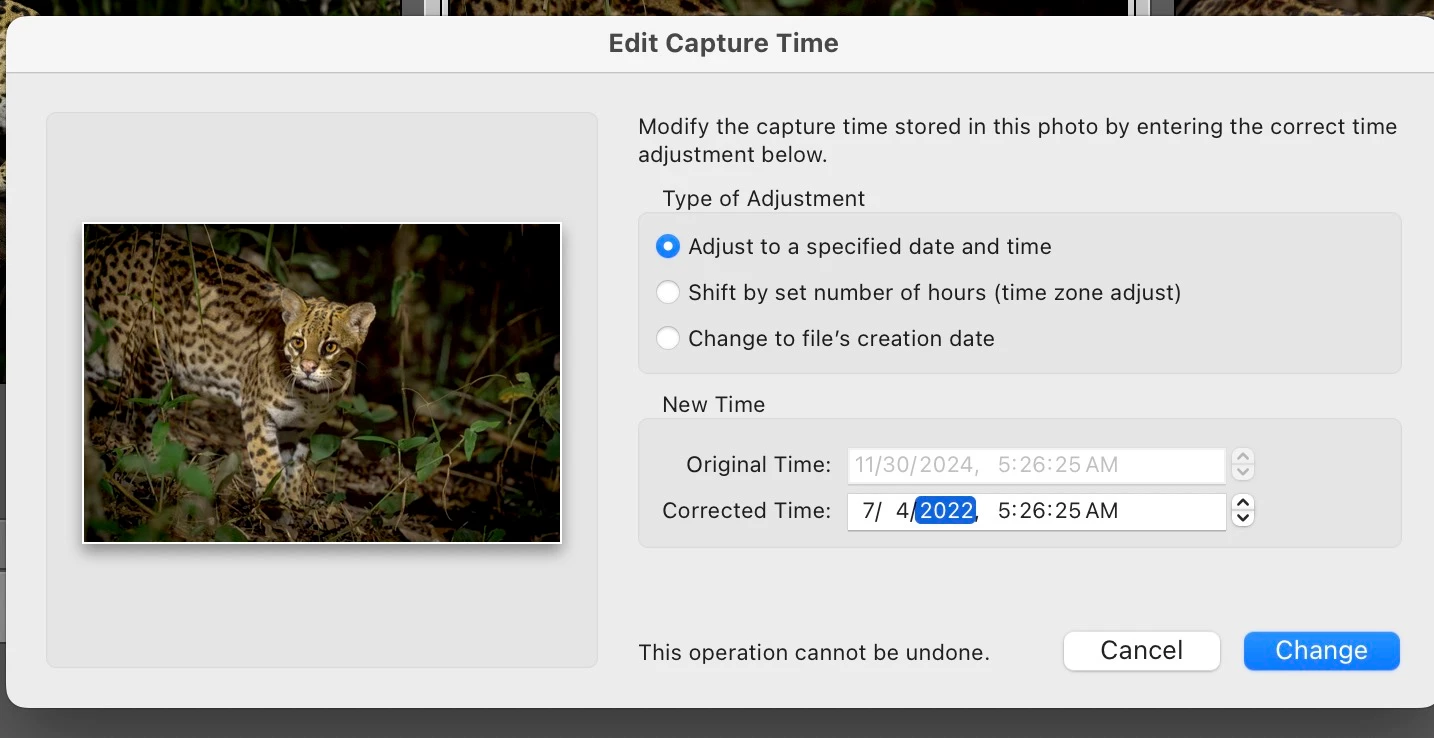This screenshot has height=738, width=1434.
Task: Select month value 7 in Corrected Time
Action: (x=867, y=511)
